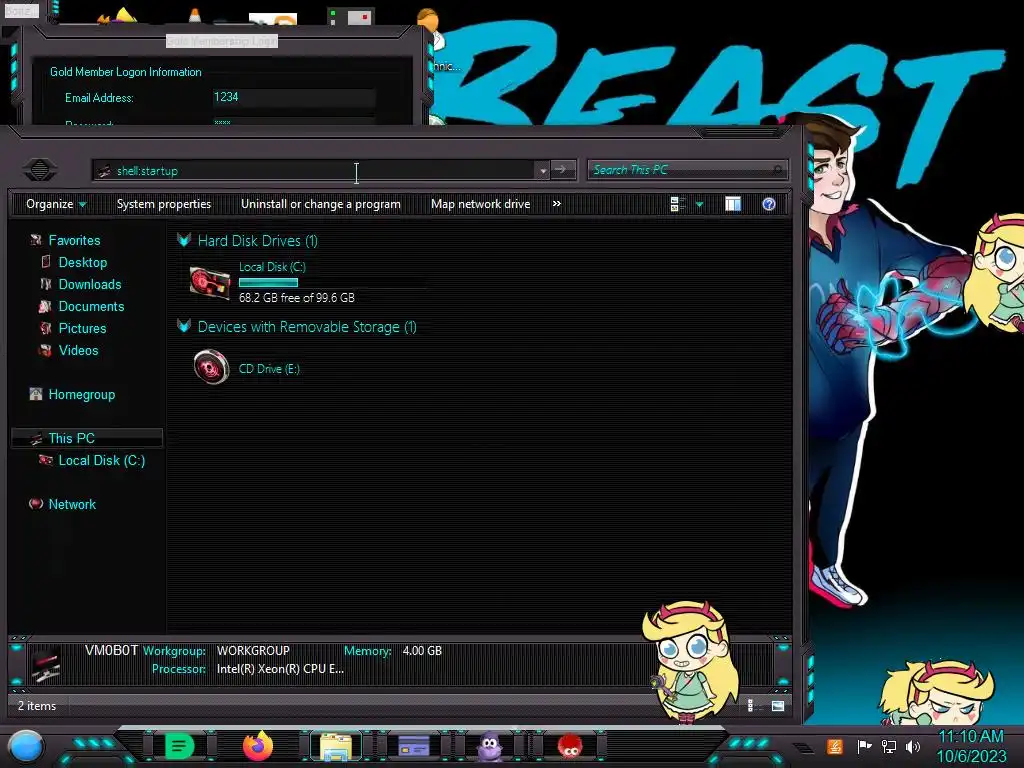Toggle the preview pane button
The height and width of the screenshot is (768, 1024).
pos(733,204)
